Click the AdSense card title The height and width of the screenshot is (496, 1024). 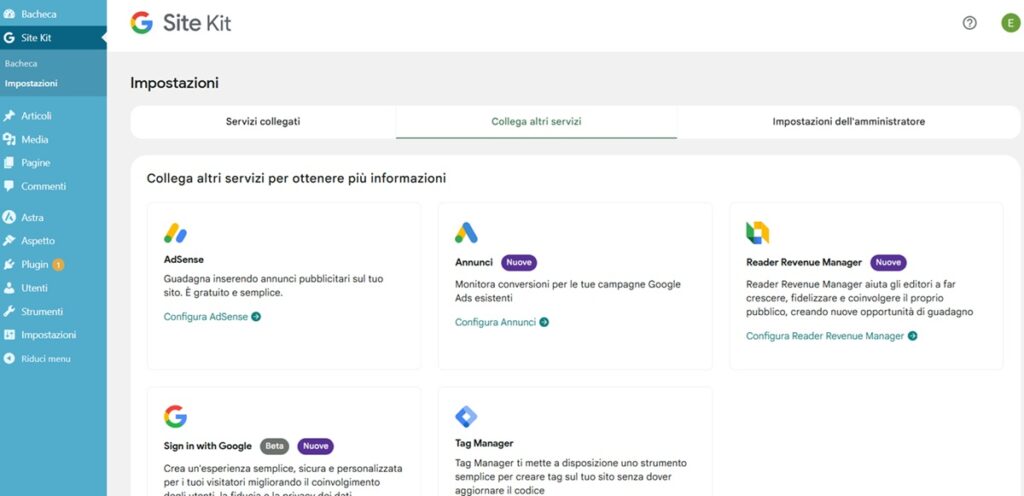pyautogui.click(x=184, y=260)
